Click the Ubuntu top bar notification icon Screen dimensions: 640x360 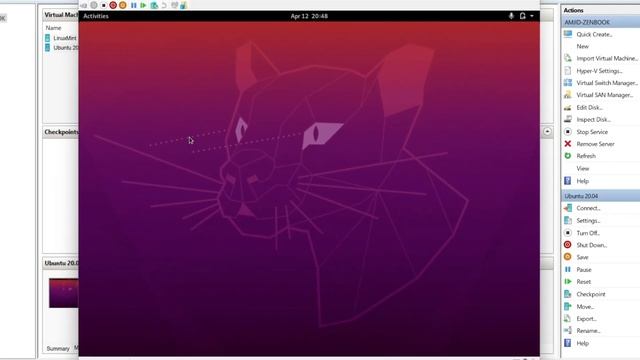coord(522,16)
